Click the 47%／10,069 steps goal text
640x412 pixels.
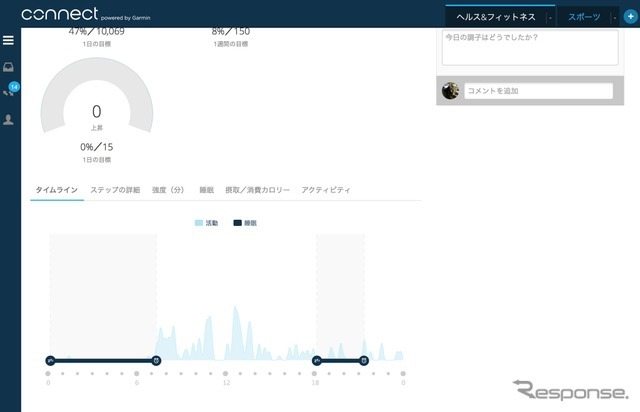click(x=97, y=31)
